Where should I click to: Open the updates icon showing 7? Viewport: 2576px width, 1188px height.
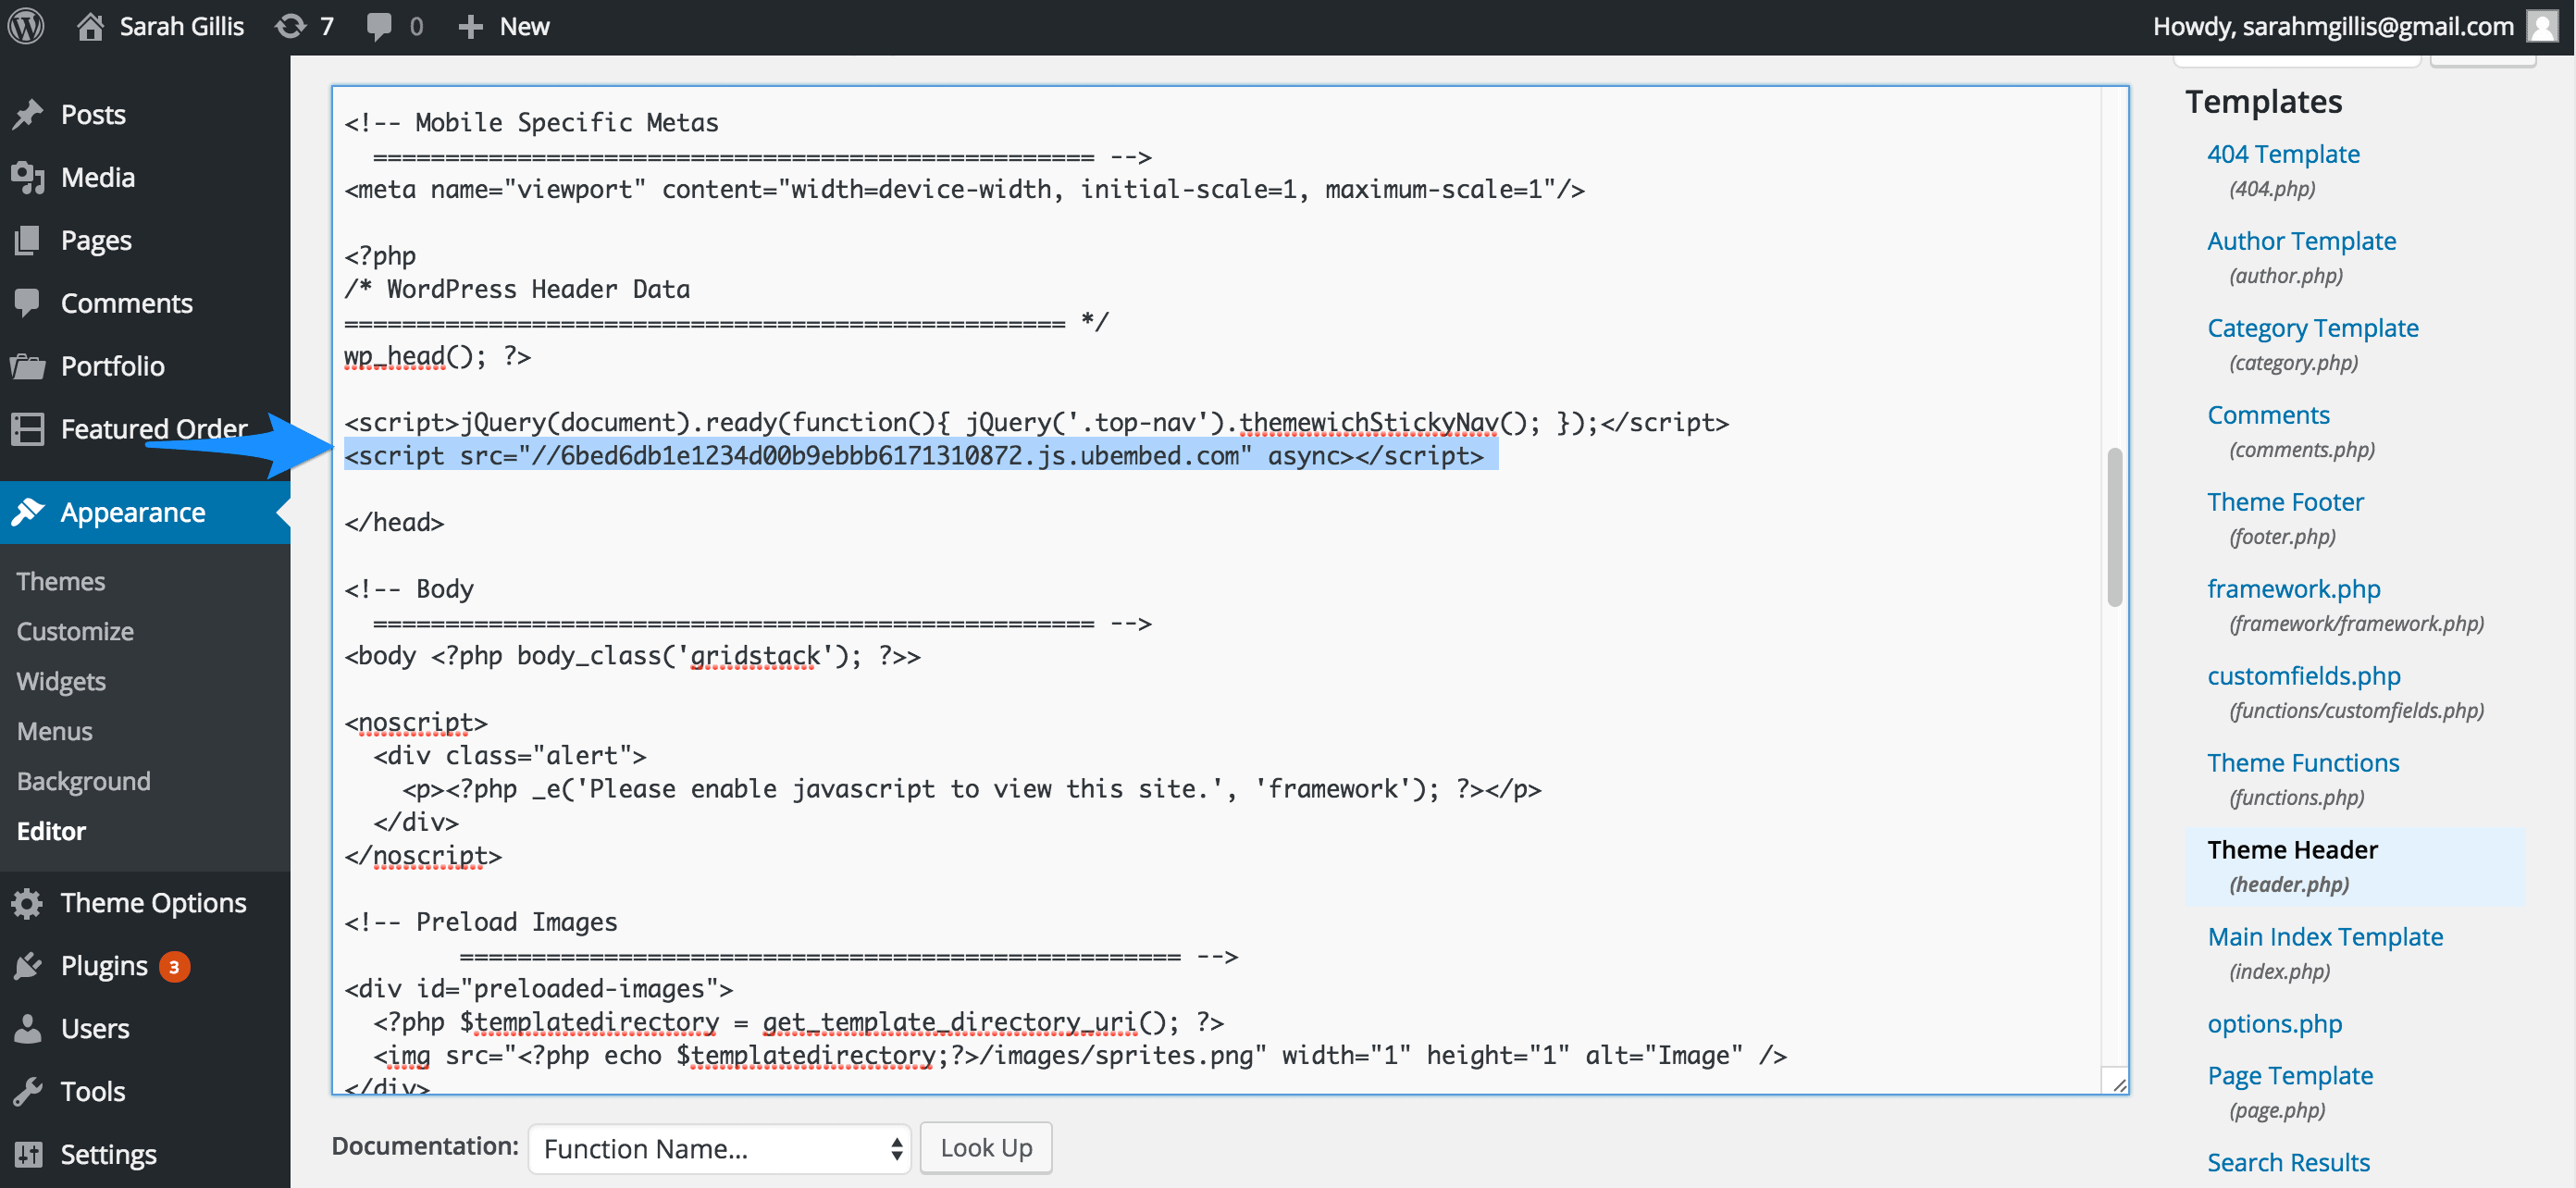click(290, 26)
